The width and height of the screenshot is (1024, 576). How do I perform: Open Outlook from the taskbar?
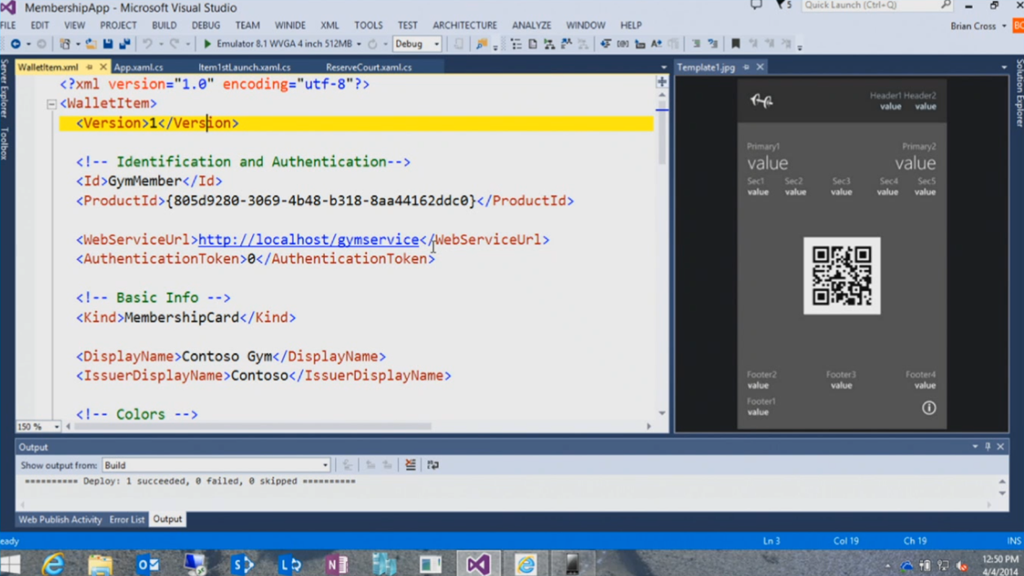point(147,564)
